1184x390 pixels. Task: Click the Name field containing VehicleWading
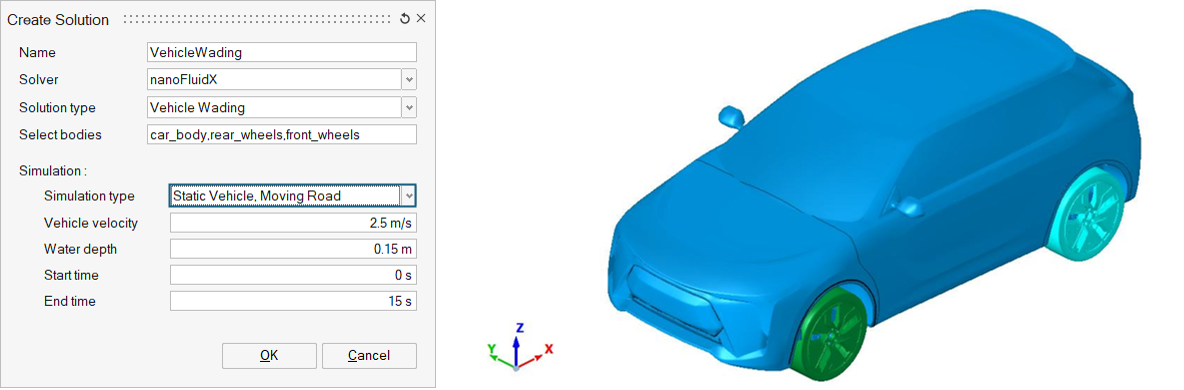[x=282, y=52]
